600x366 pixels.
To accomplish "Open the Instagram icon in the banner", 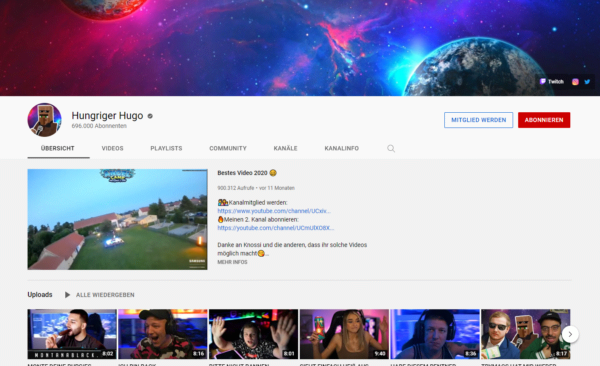I will pyautogui.click(x=575, y=82).
